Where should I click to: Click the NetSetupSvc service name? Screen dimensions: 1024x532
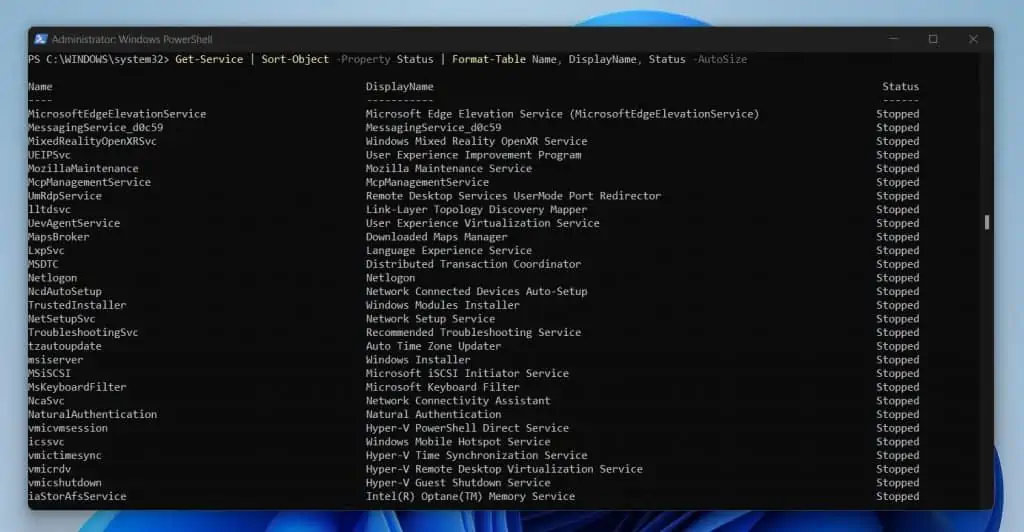(61, 319)
